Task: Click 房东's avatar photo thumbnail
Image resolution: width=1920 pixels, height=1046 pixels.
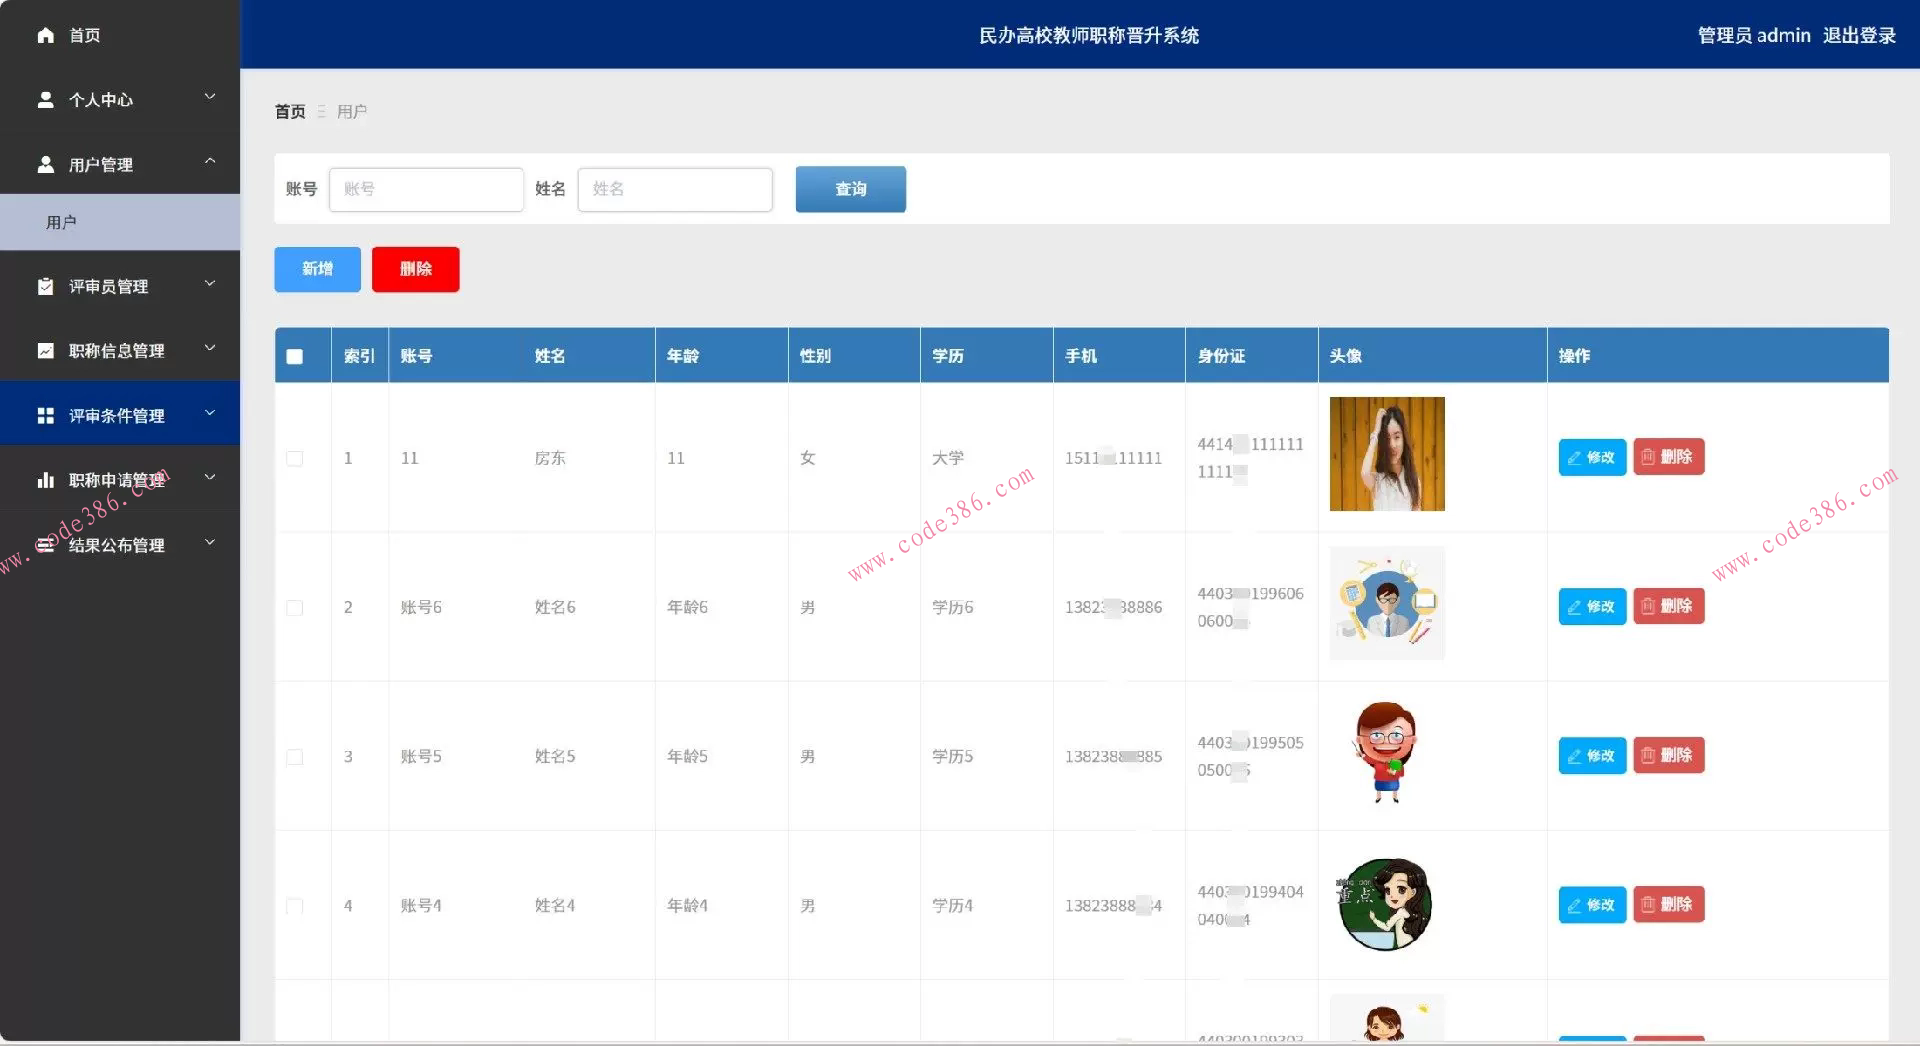Action: click(1386, 453)
